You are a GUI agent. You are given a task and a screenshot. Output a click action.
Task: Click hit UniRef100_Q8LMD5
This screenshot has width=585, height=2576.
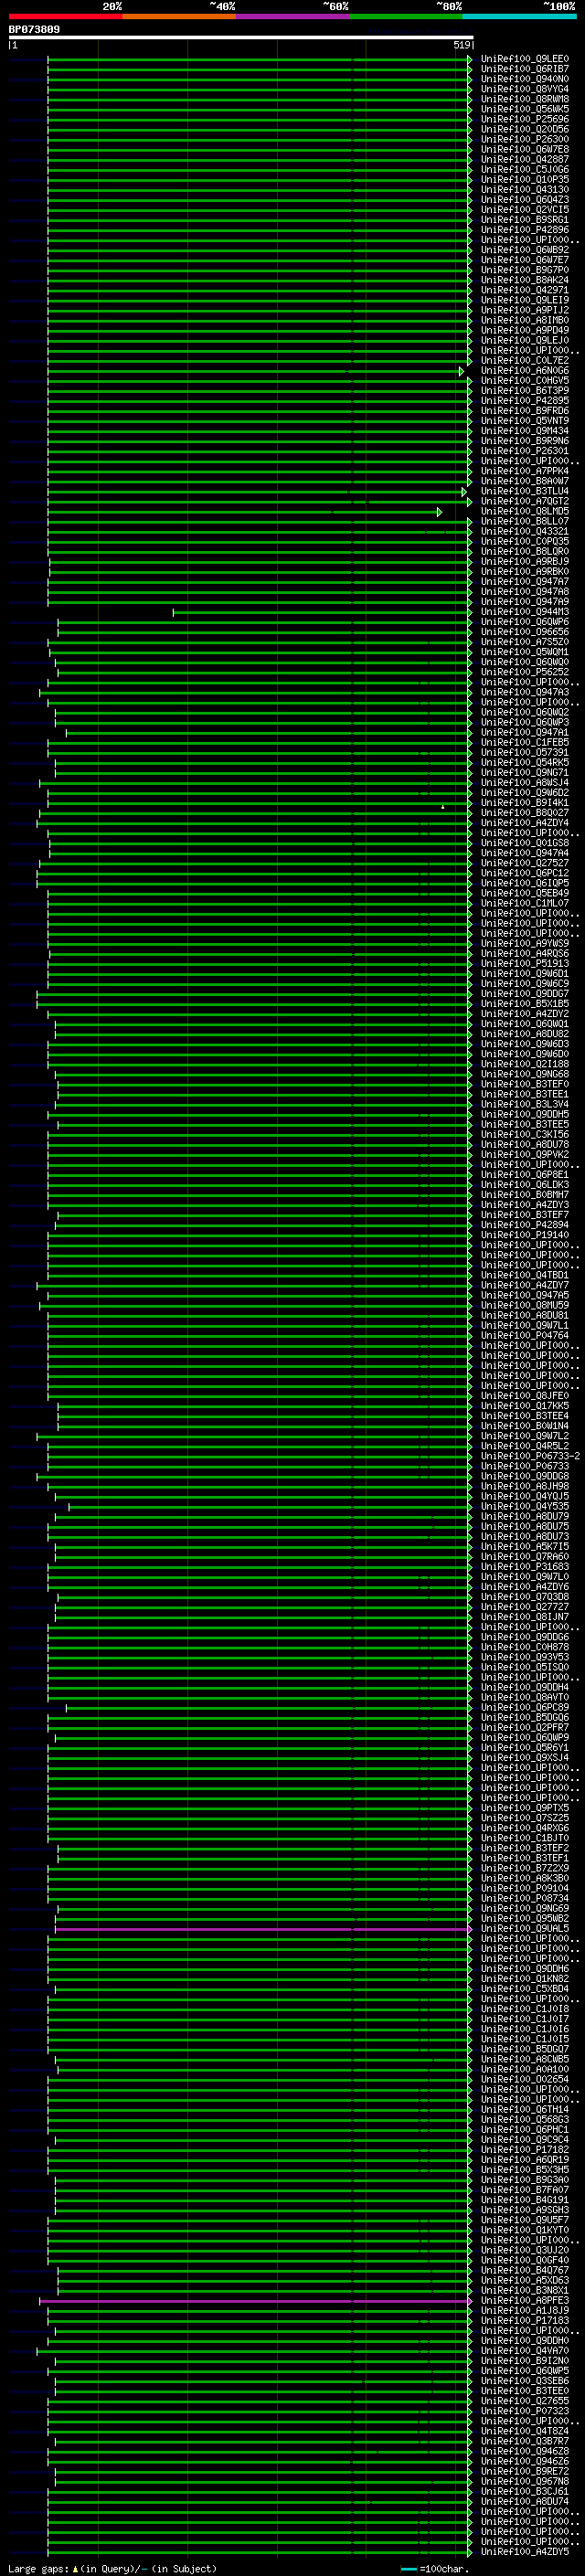(525, 512)
